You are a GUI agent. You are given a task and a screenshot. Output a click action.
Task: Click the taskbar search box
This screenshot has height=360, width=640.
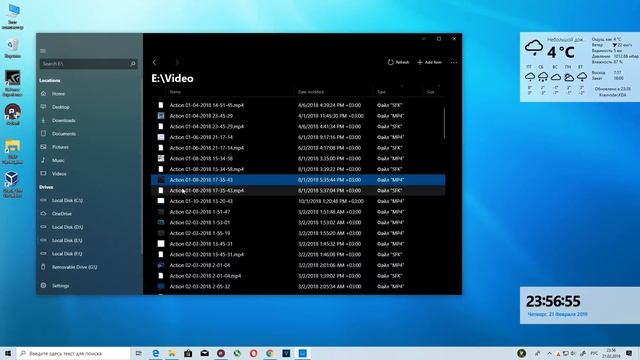coord(73,353)
